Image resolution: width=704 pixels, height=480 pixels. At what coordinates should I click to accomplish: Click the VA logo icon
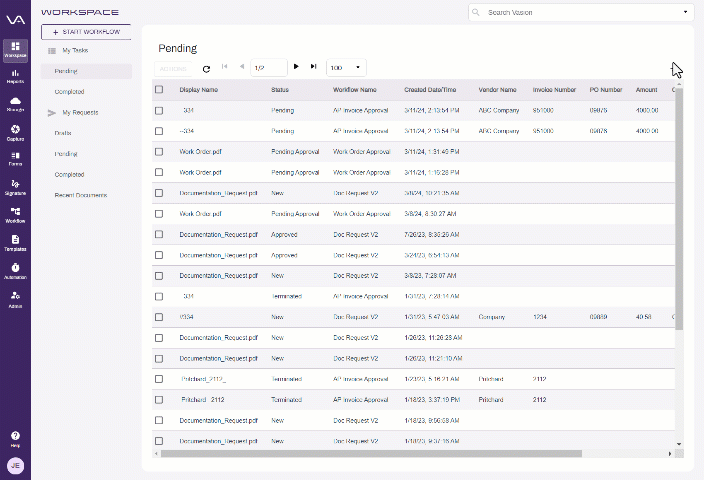(15, 20)
